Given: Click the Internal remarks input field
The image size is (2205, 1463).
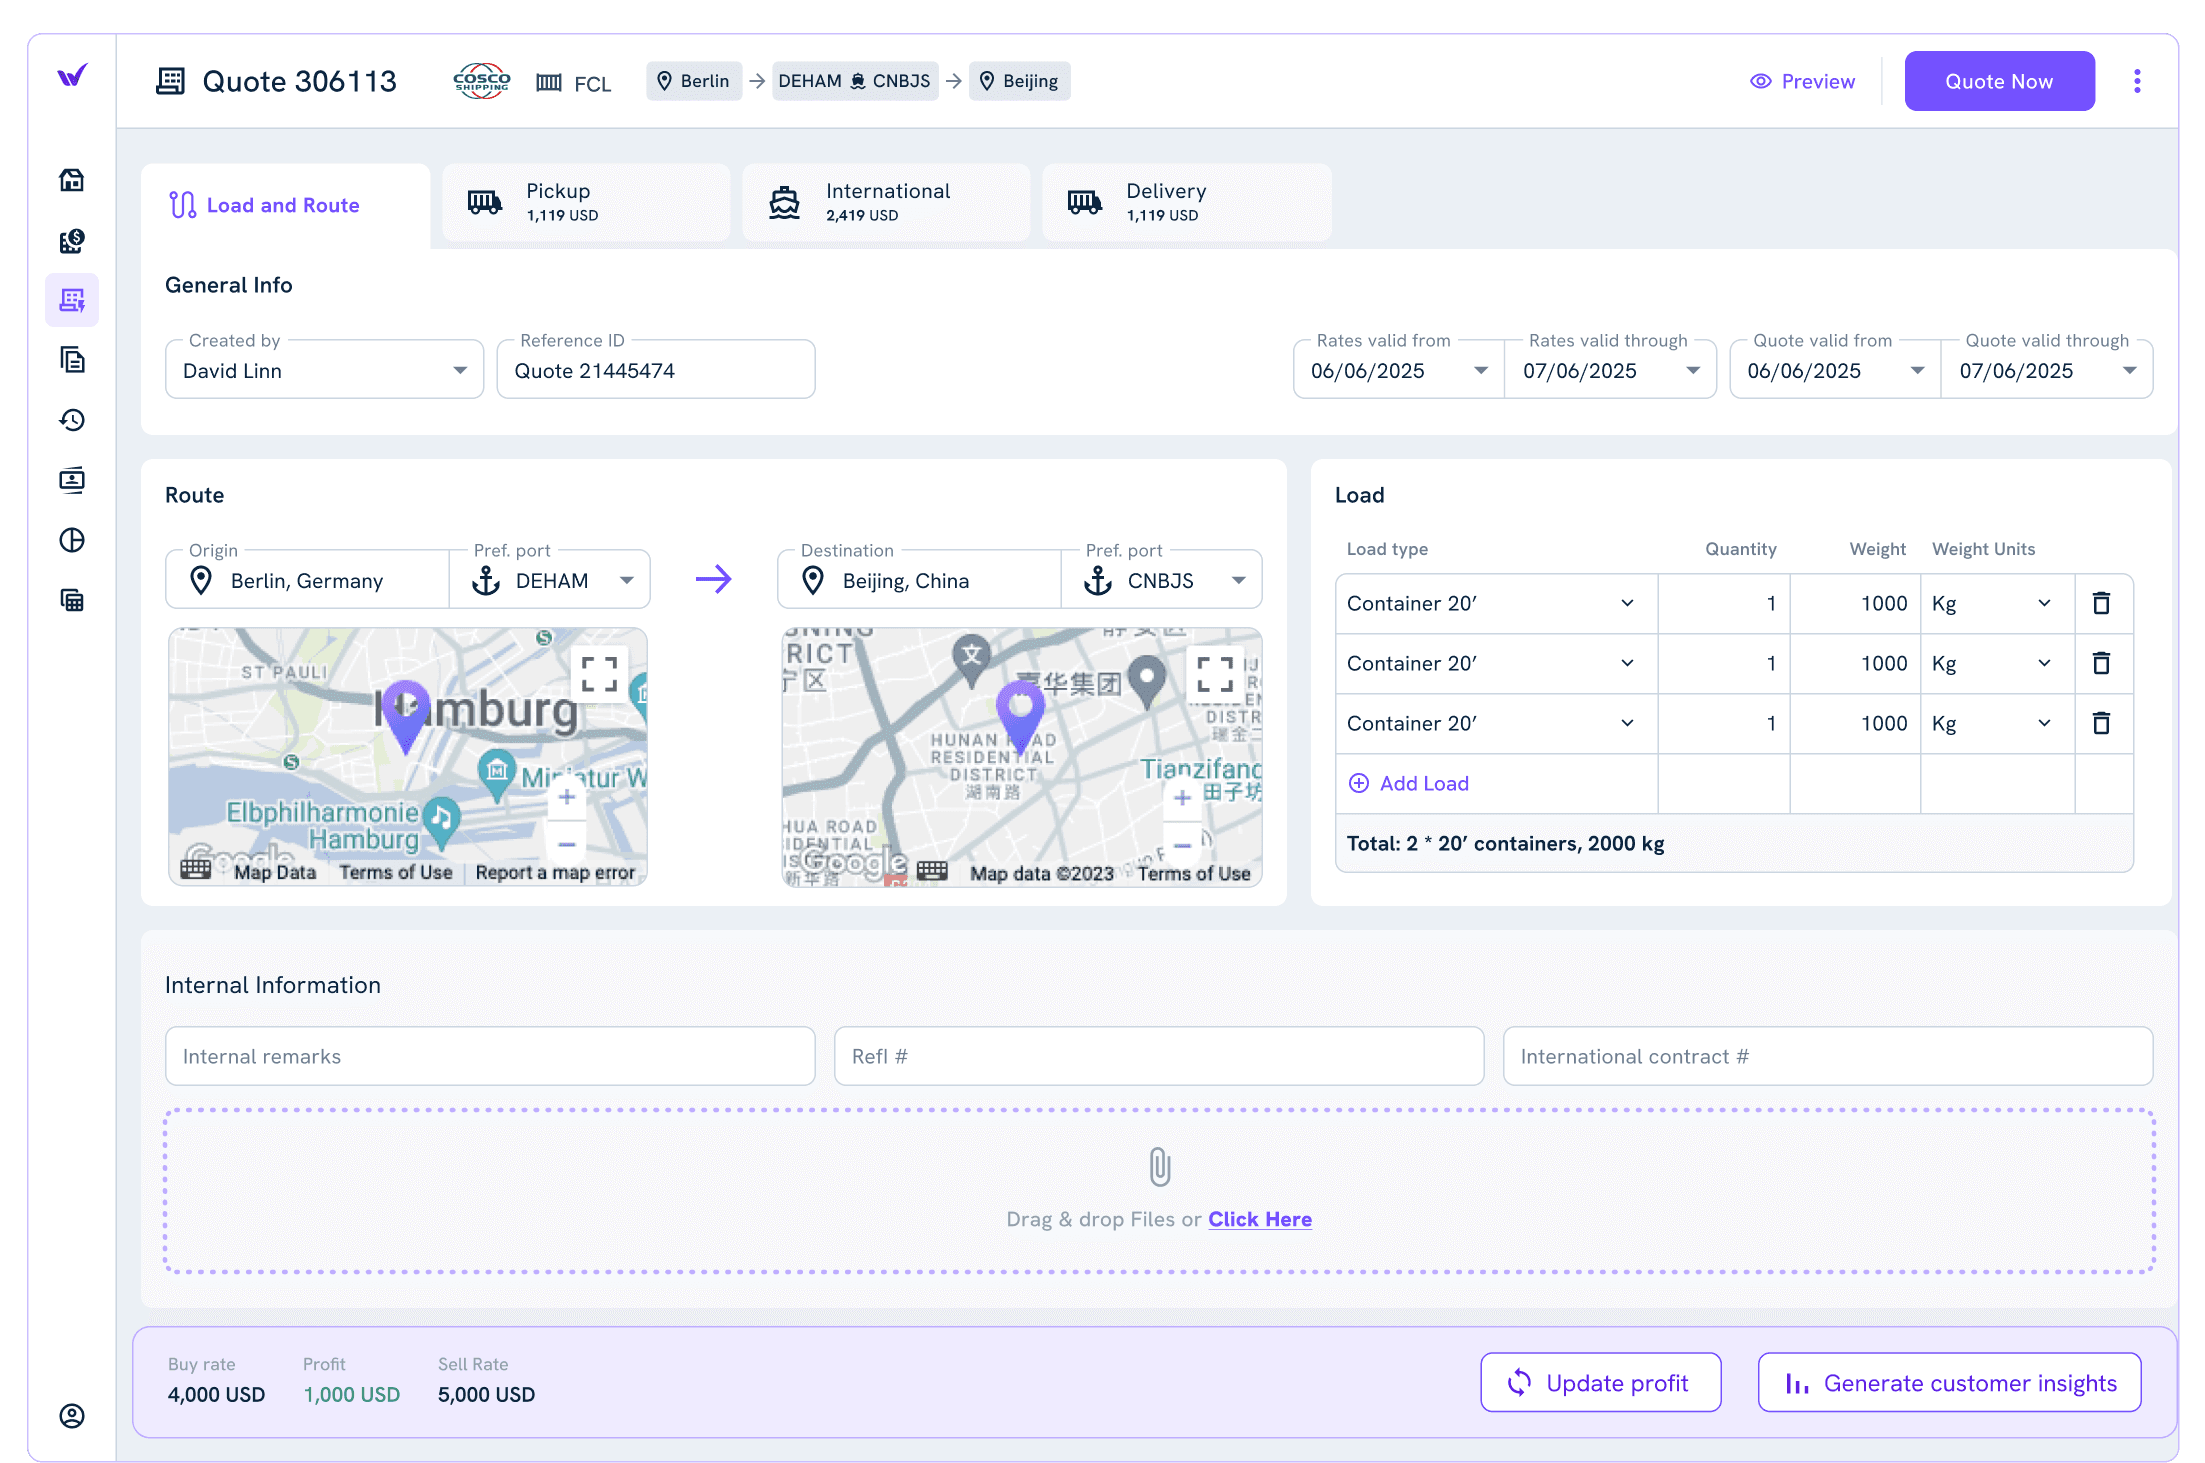Looking at the screenshot, I should [x=490, y=1056].
